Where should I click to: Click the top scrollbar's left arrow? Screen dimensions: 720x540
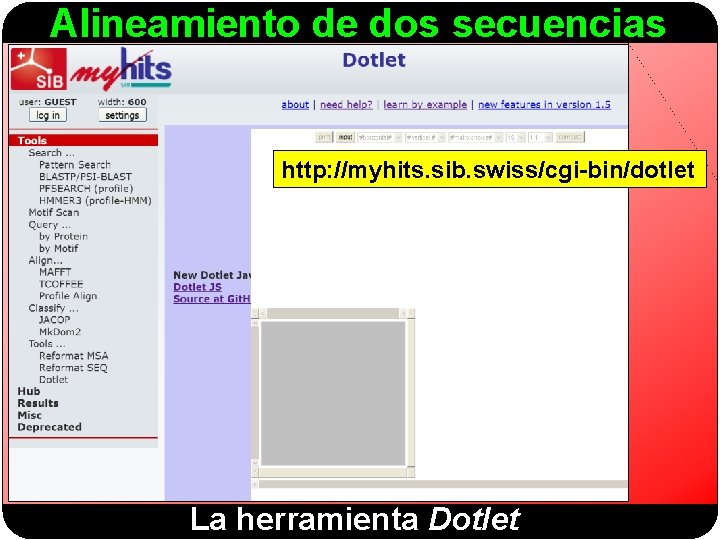pyautogui.click(x=263, y=314)
